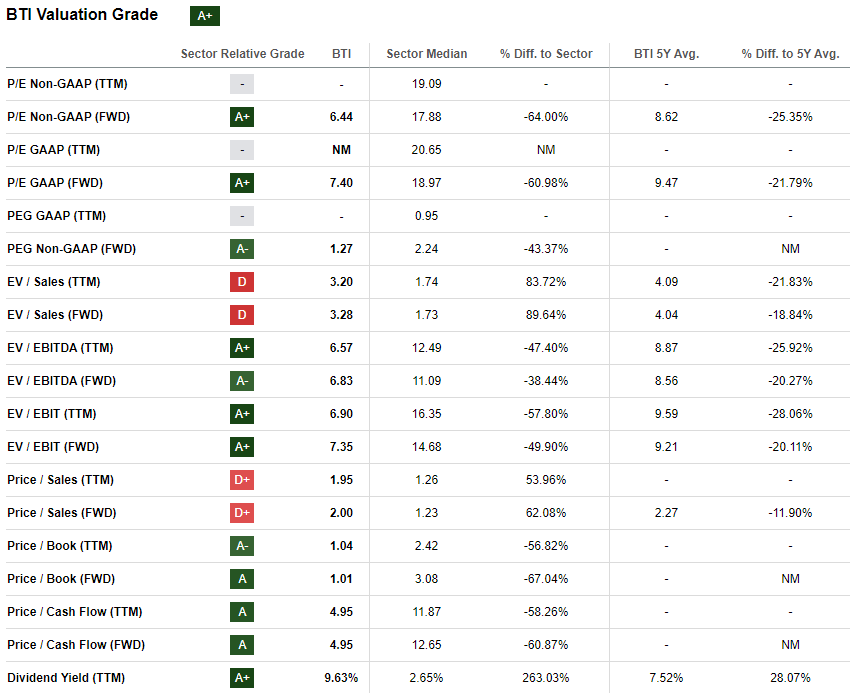Open the EV / EBITDA (TTM) metric label

[60, 348]
